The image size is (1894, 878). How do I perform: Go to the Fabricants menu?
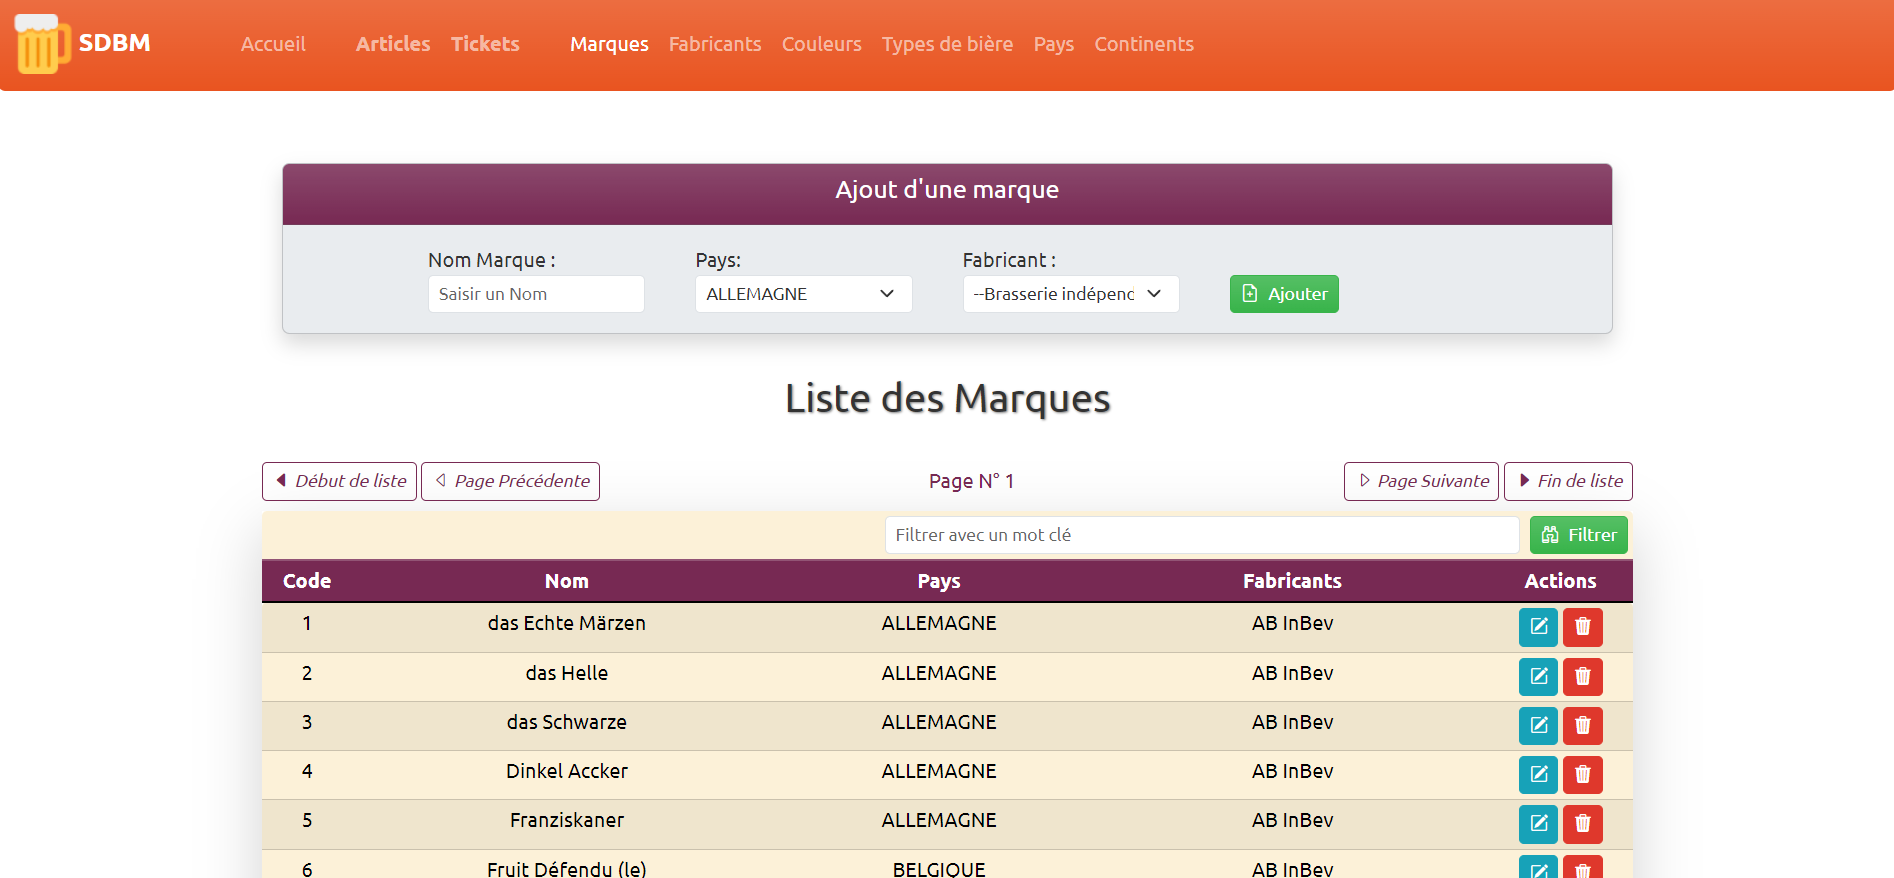[x=714, y=44]
